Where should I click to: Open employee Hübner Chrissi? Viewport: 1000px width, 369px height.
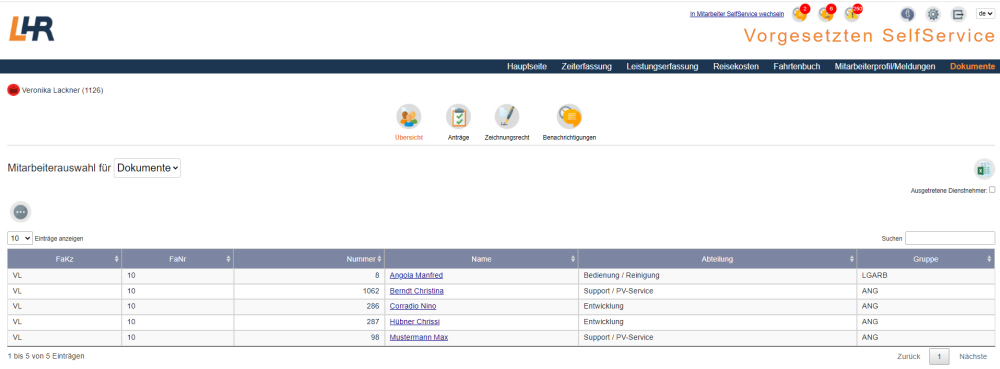[x=415, y=321]
